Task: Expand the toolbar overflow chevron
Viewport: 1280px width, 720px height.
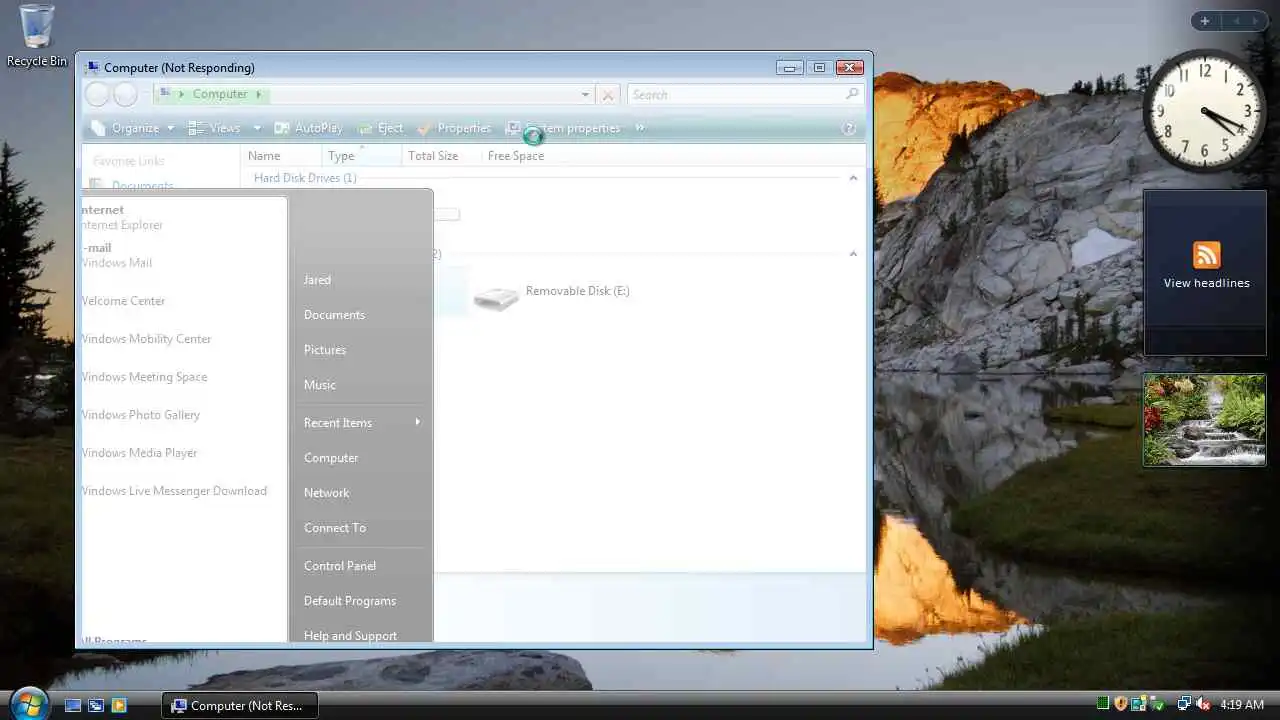Action: pos(640,128)
